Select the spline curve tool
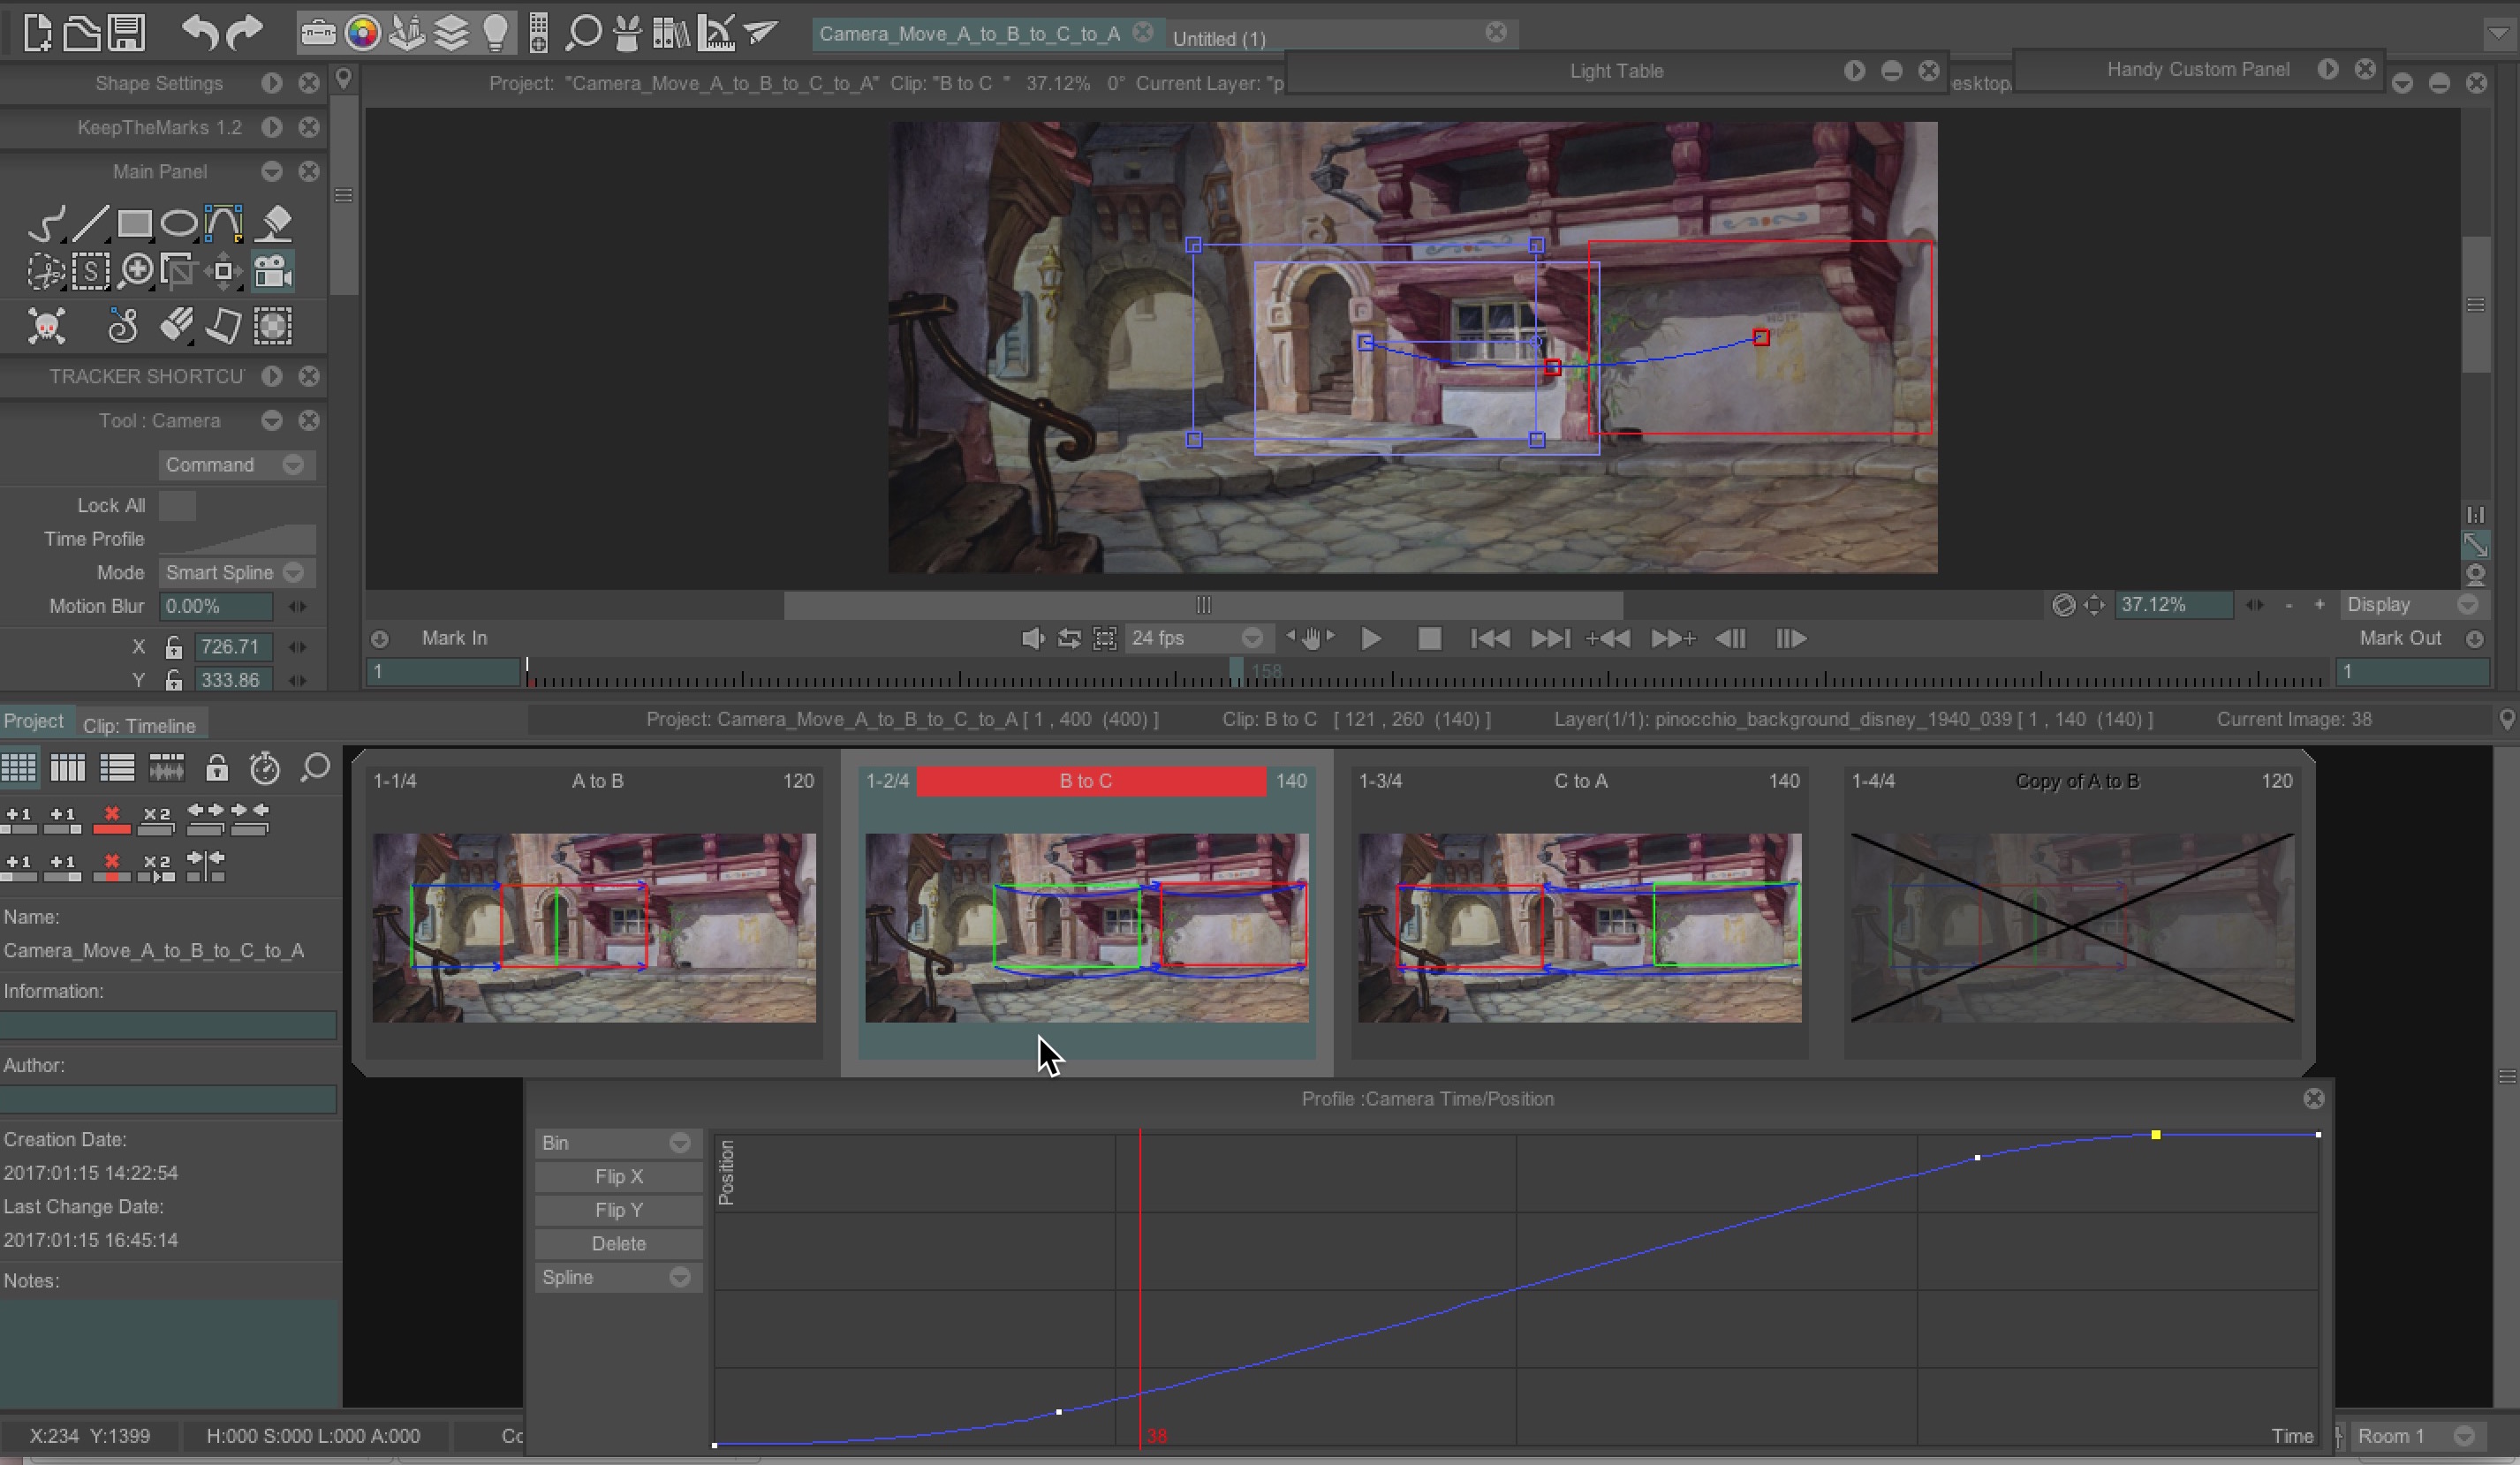The height and width of the screenshot is (1465, 2520). point(223,223)
